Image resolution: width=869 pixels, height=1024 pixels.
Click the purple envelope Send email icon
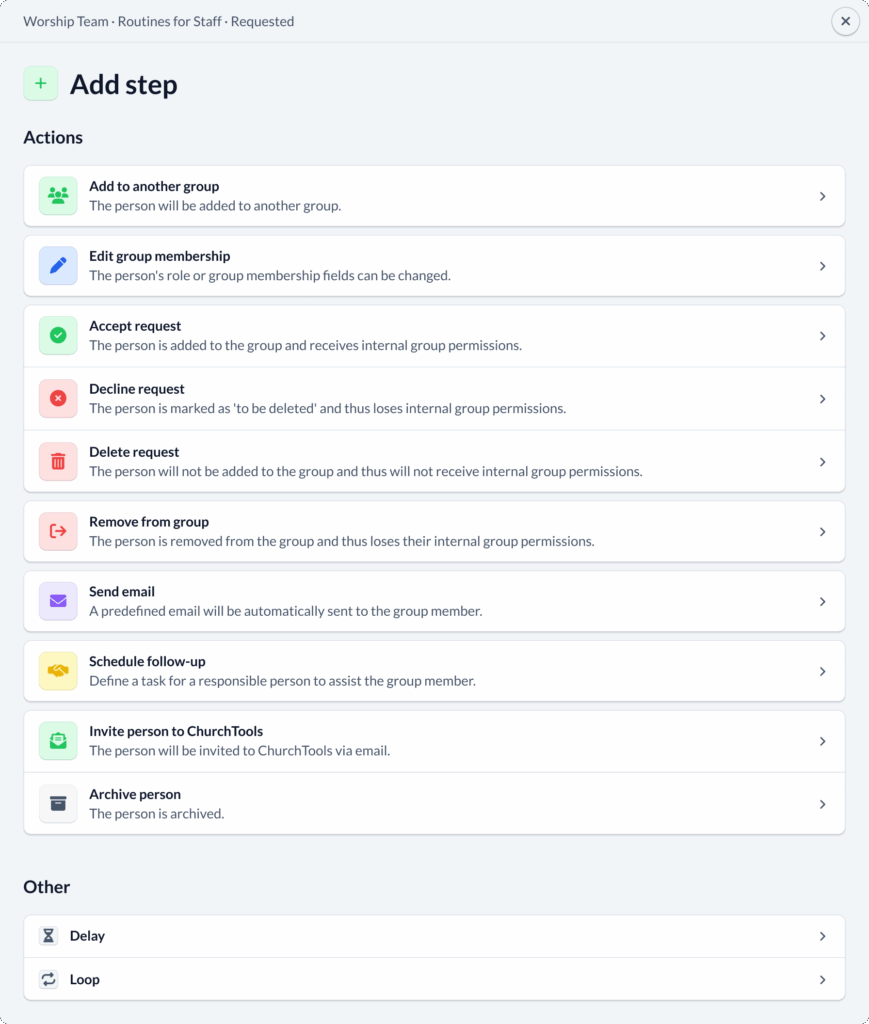[x=58, y=602]
